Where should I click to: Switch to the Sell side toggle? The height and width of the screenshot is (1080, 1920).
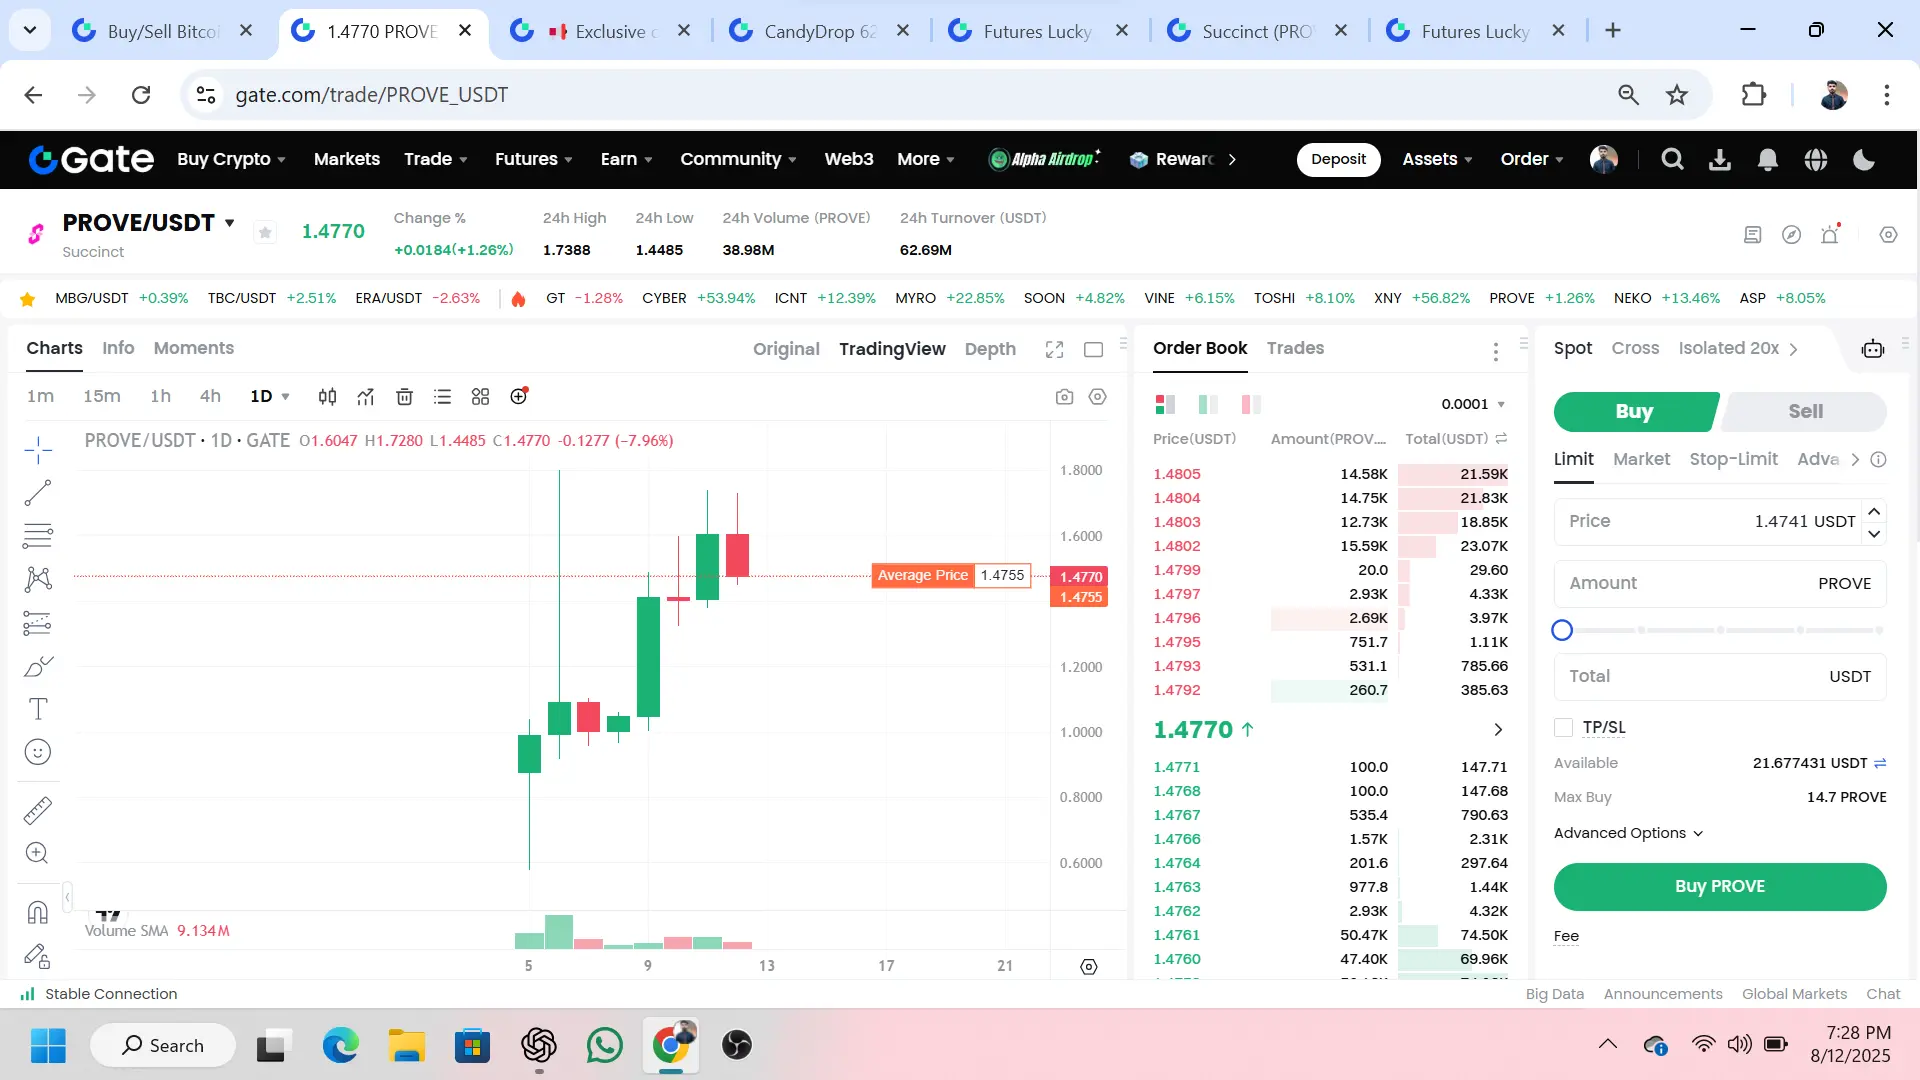click(1805, 411)
